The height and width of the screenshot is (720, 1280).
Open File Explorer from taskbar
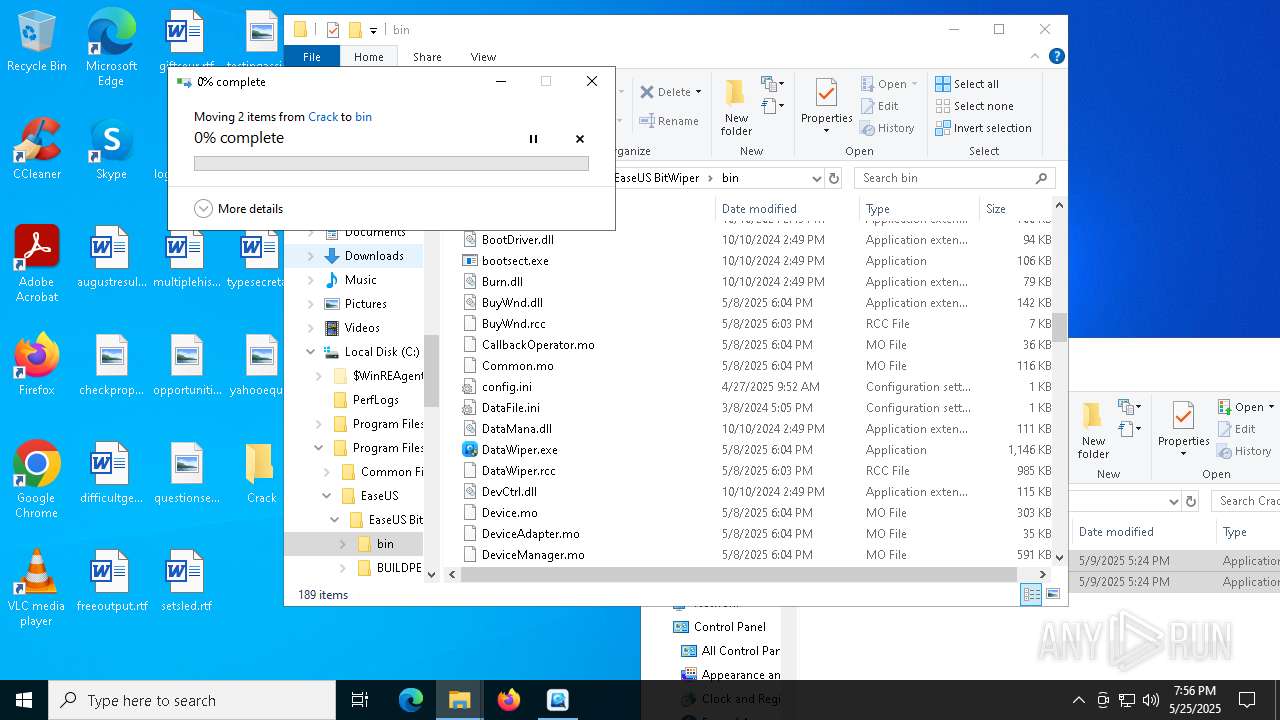click(460, 700)
